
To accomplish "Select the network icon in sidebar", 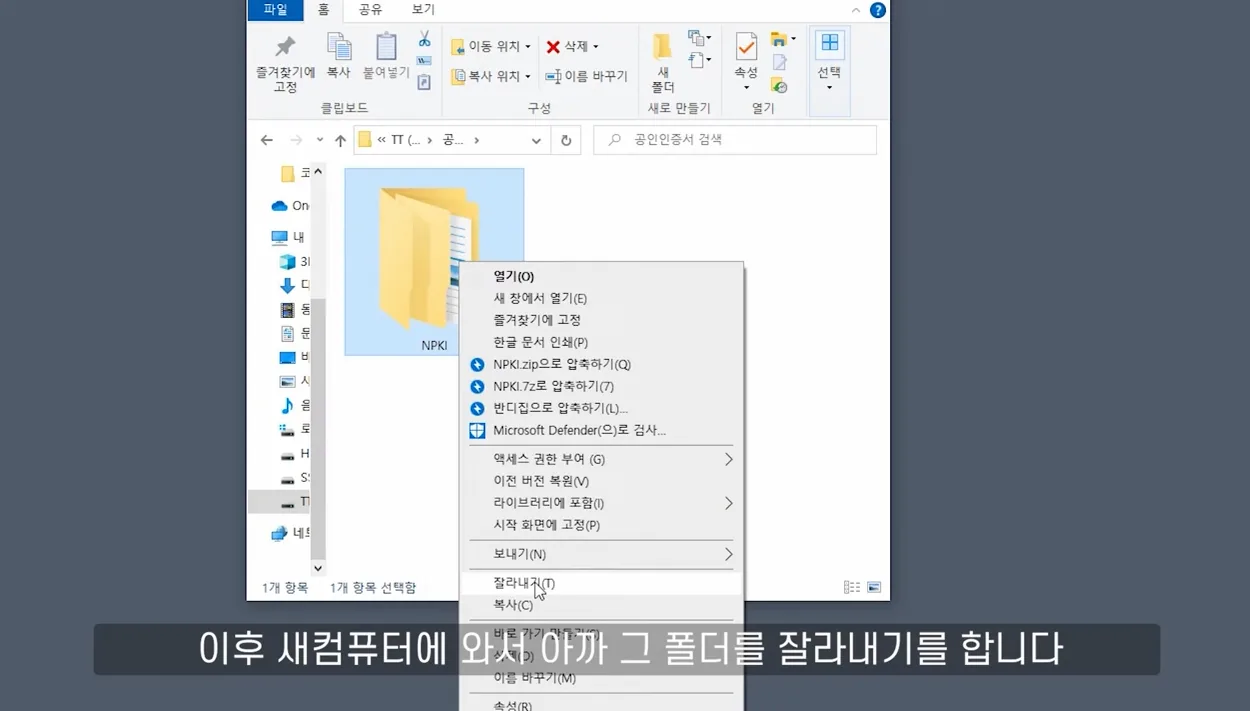I will pyautogui.click(x=280, y=534).
